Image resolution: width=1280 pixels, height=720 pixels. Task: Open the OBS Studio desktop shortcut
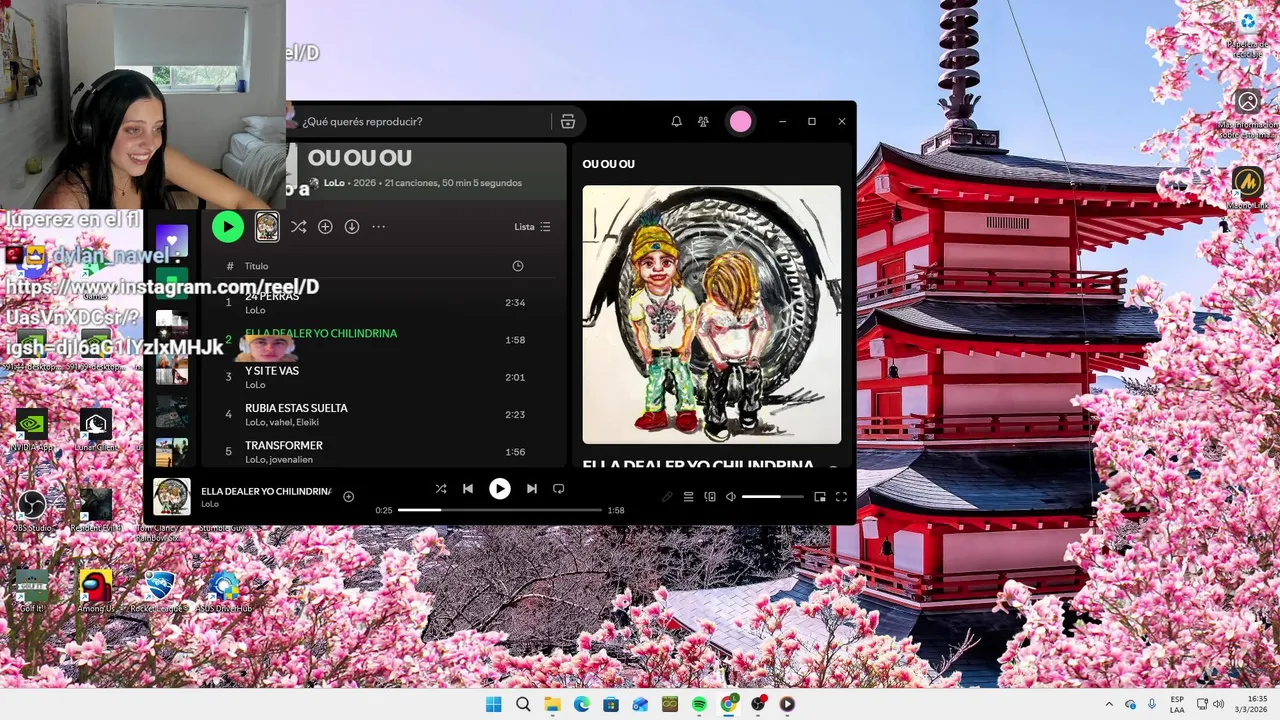coord(31,510)
